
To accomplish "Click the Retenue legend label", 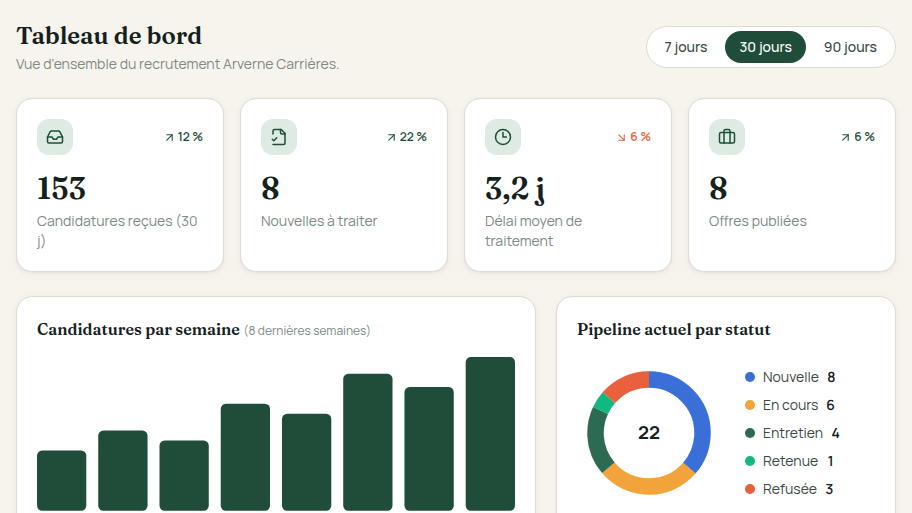I will (x=790, y=461).
